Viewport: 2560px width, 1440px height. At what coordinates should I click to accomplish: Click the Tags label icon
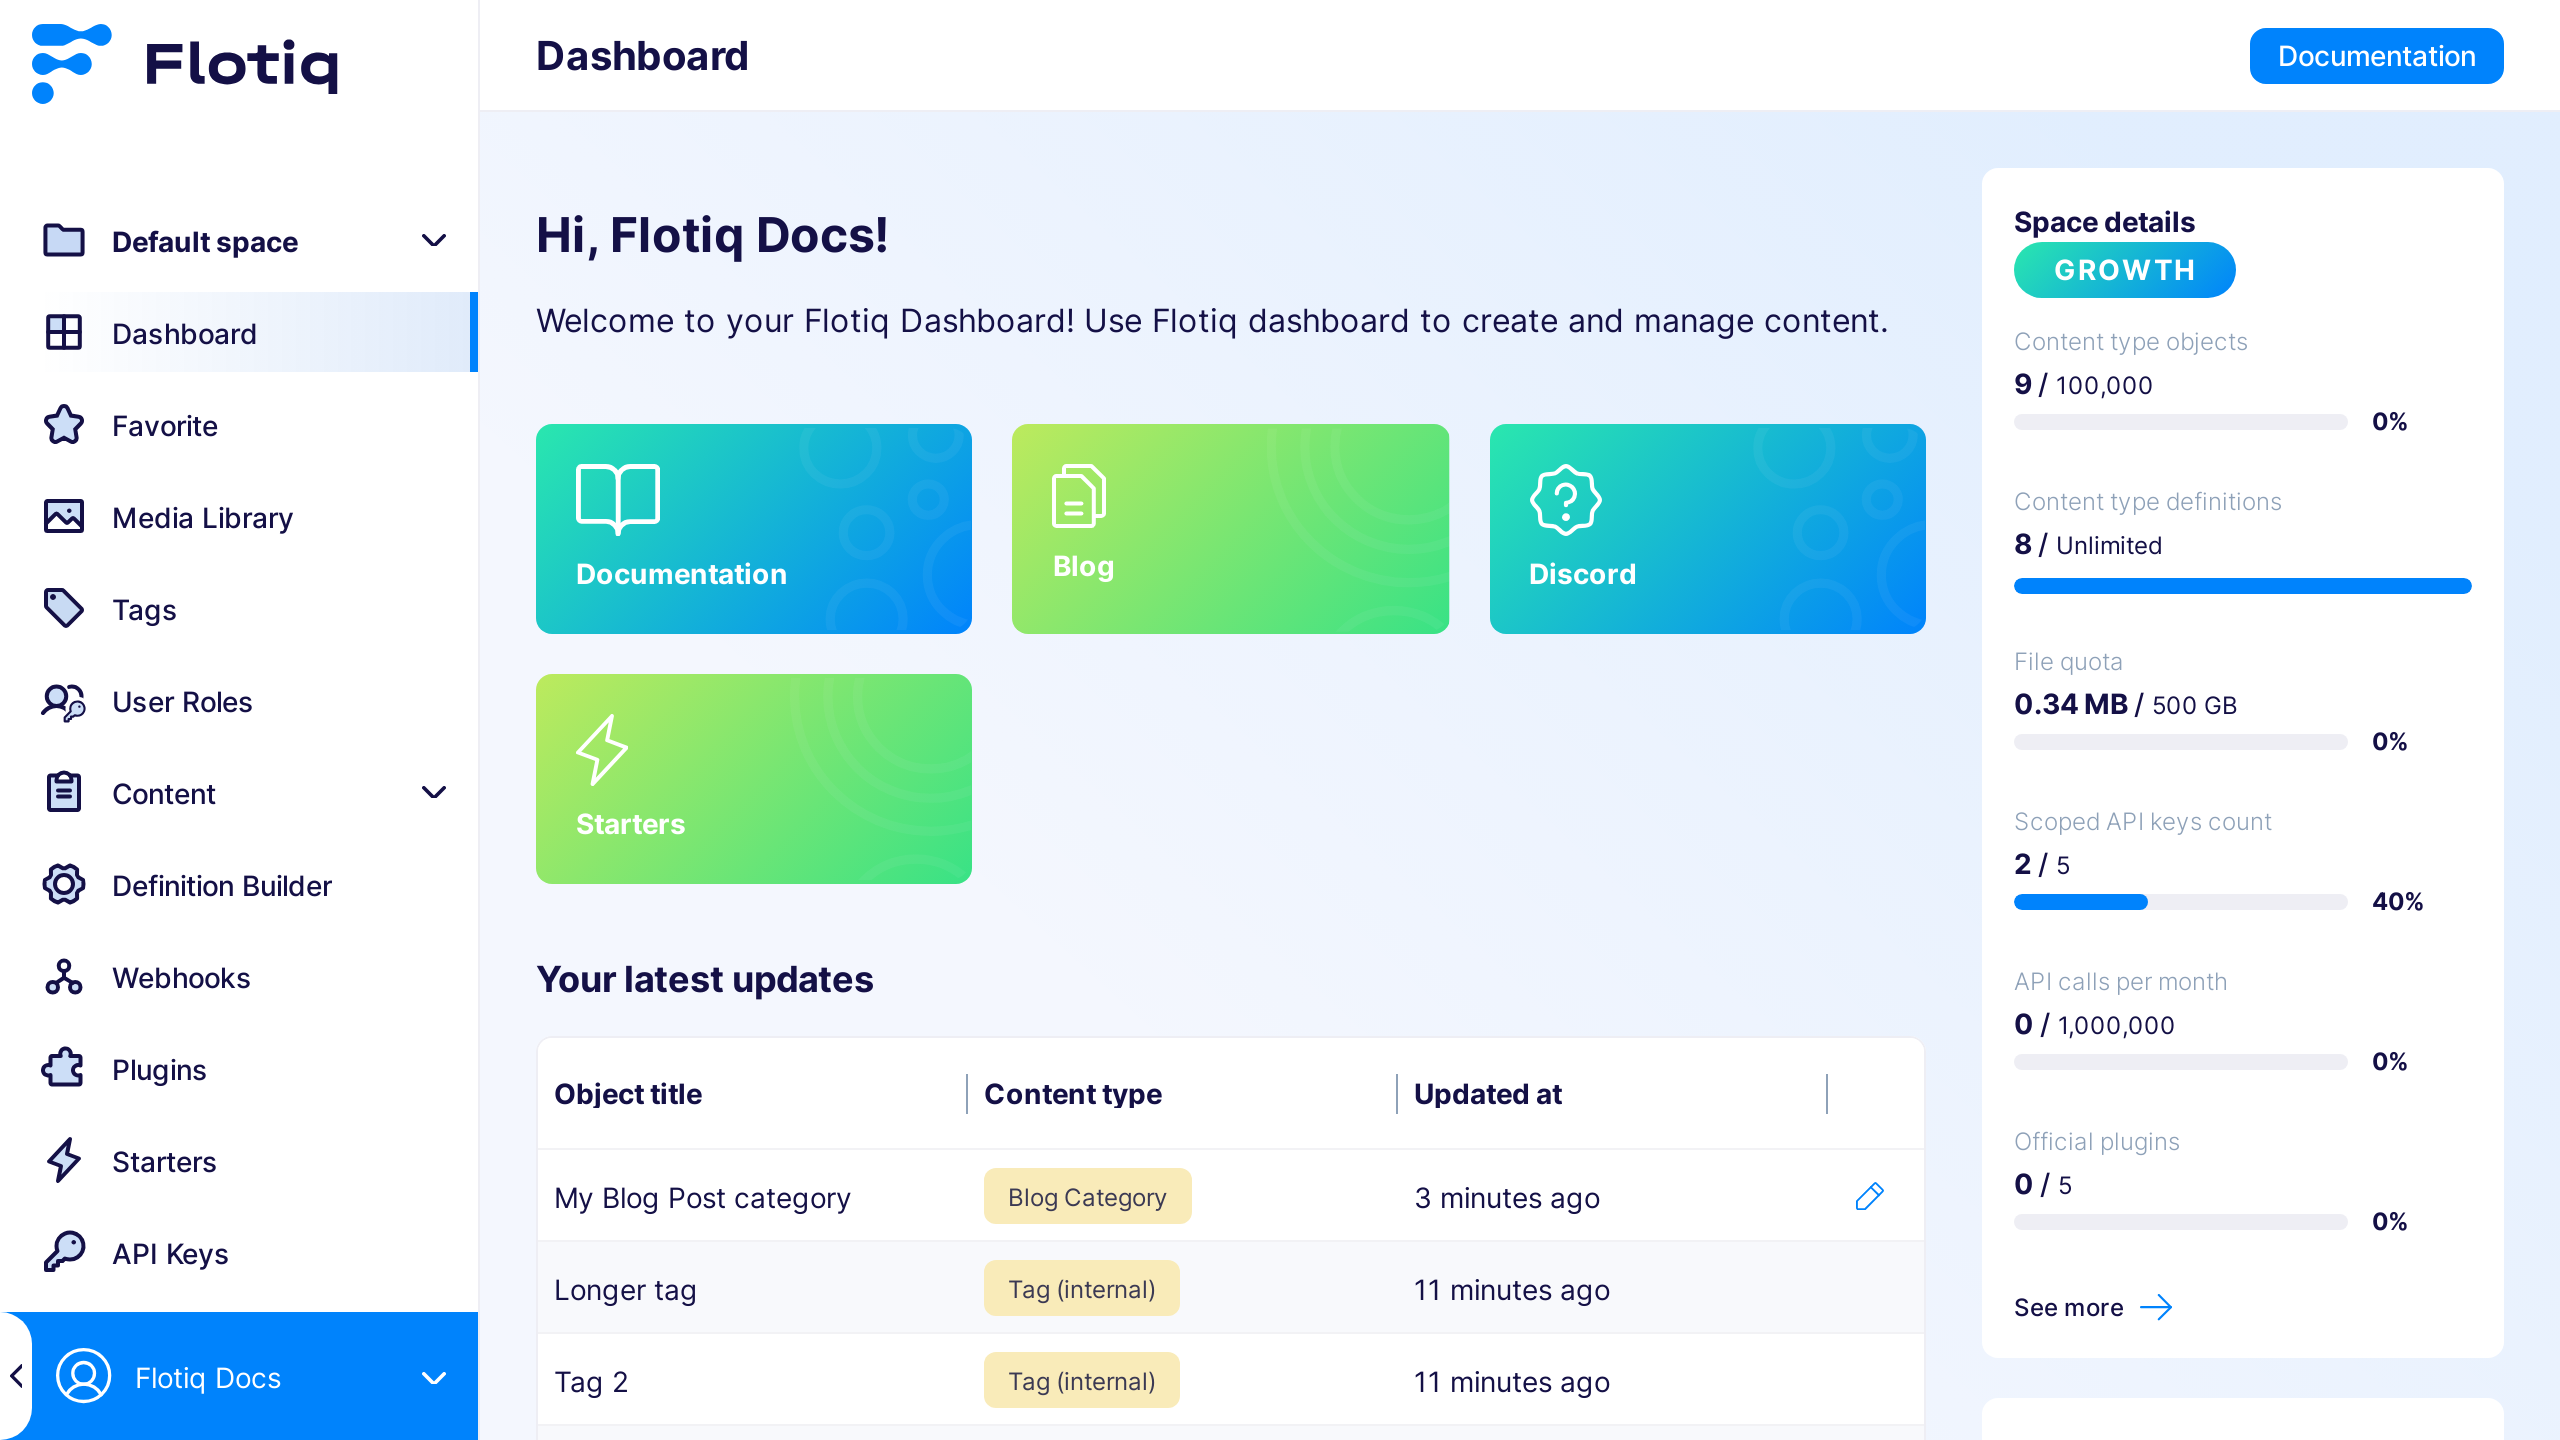(64, 609)
